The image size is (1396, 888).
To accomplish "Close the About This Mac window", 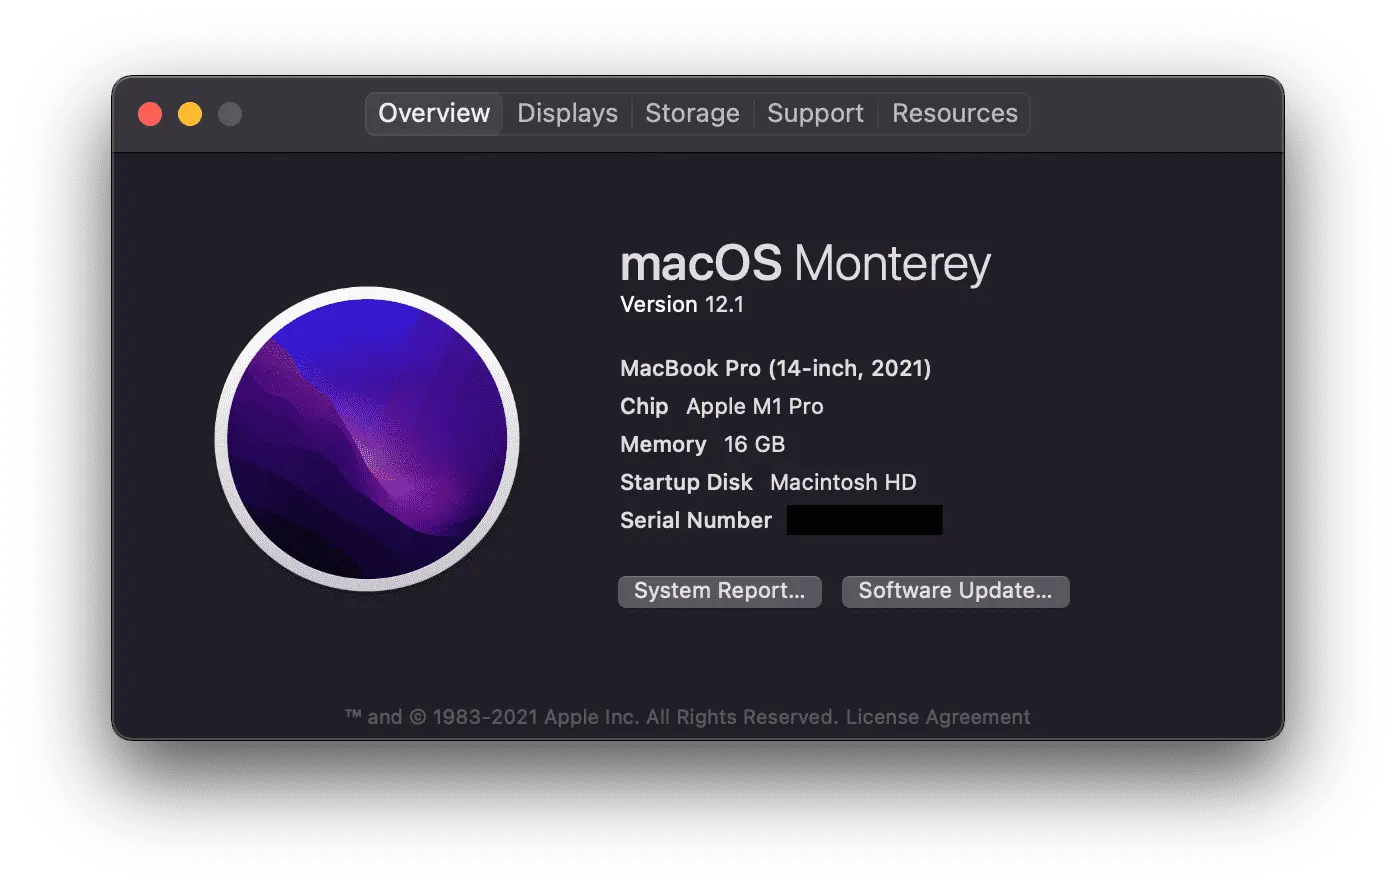I will [150, 114].
